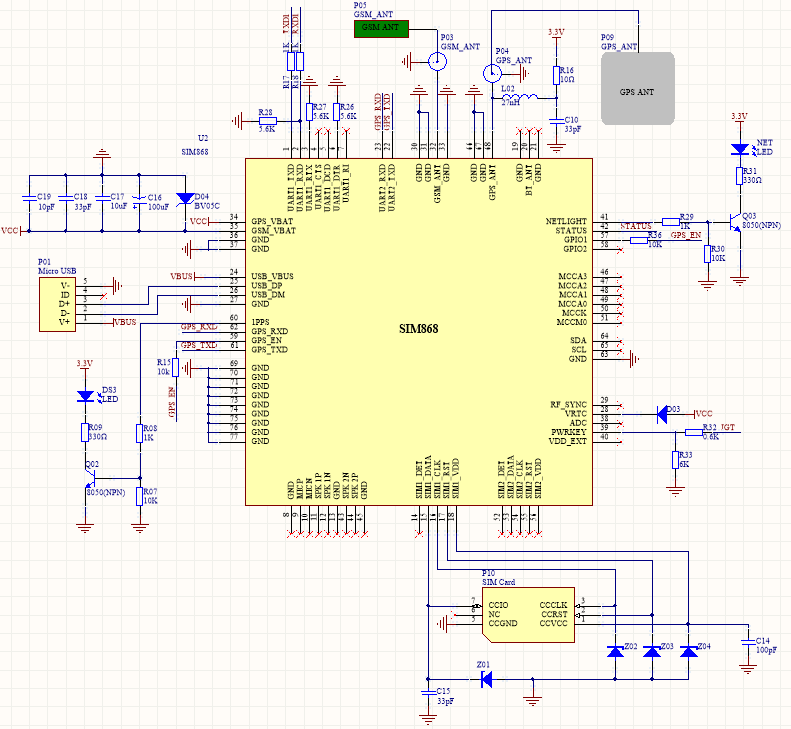
Task: Select polarized capacitor C16 100uF
Action: click(x=139, y=199)
